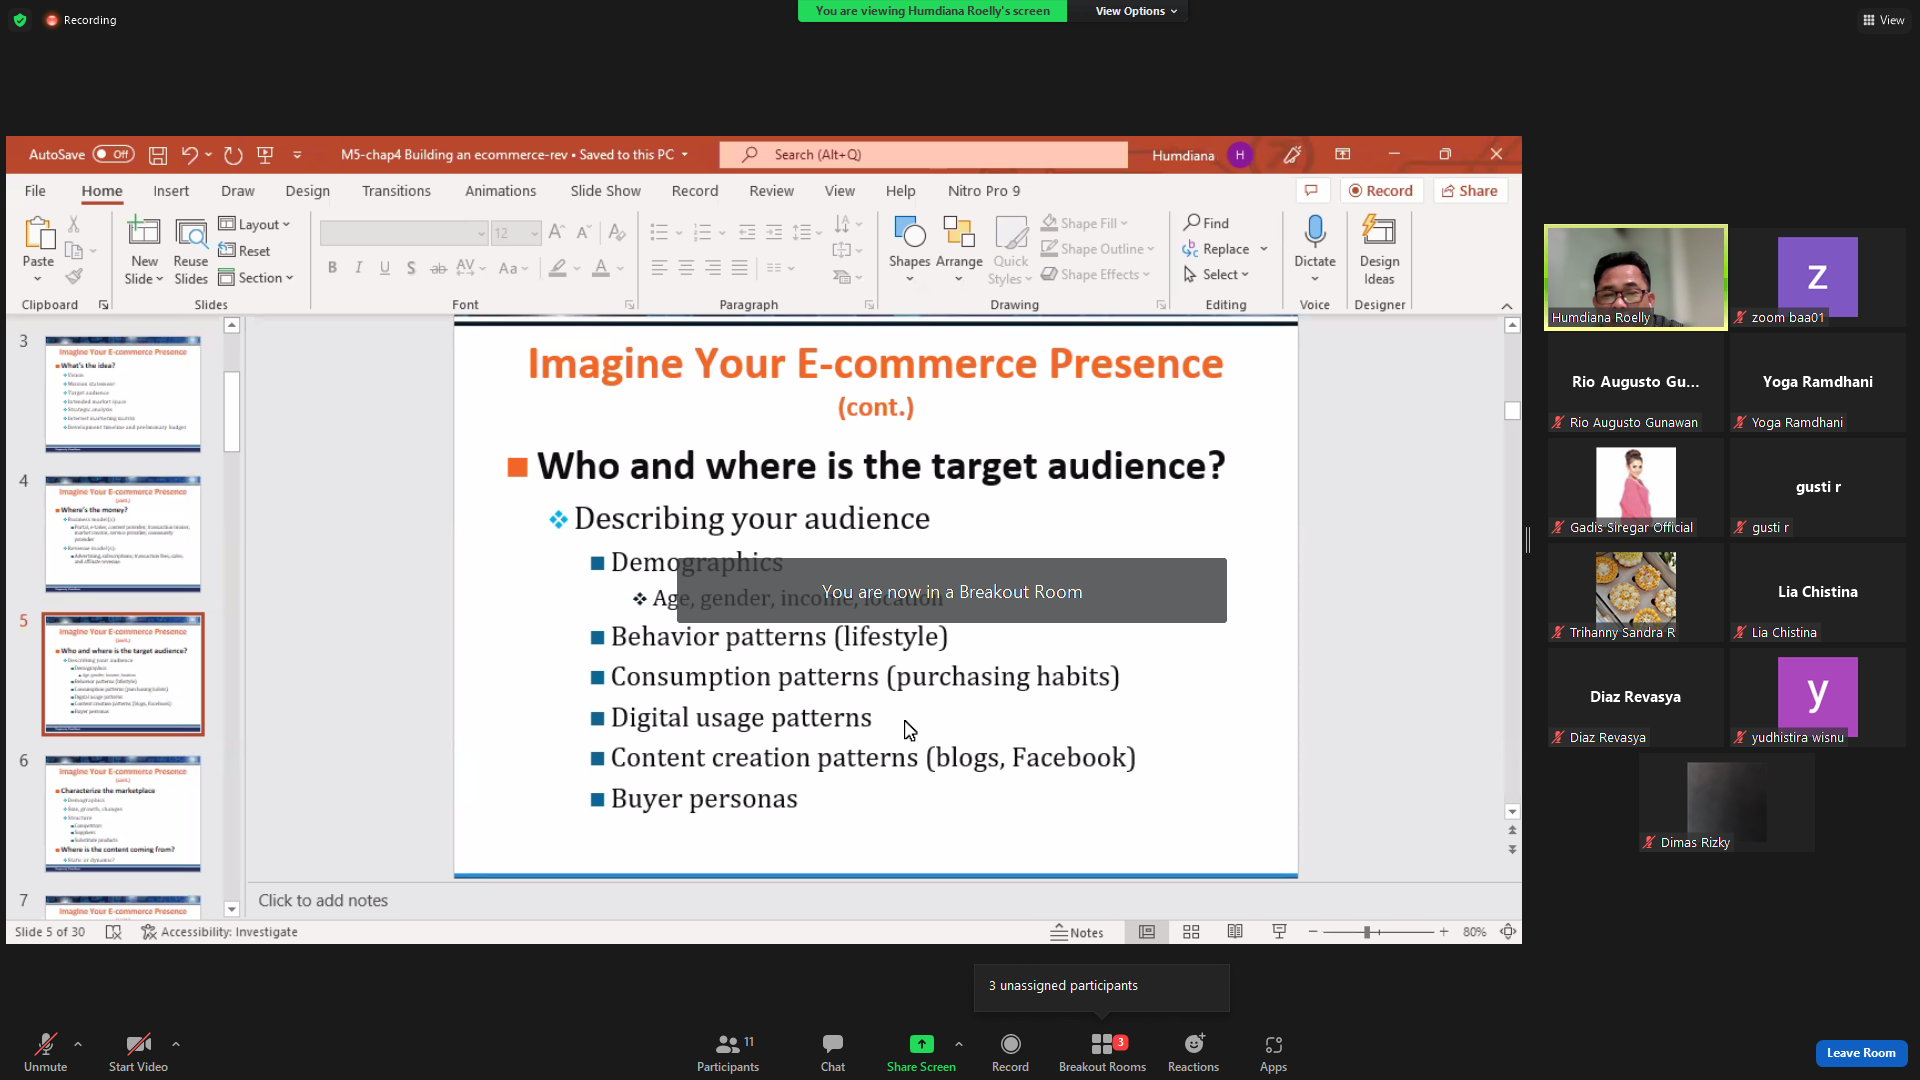Start presentation from beginning icon
Screen dimensions: 1920x1080
click(x=265, y=155)
